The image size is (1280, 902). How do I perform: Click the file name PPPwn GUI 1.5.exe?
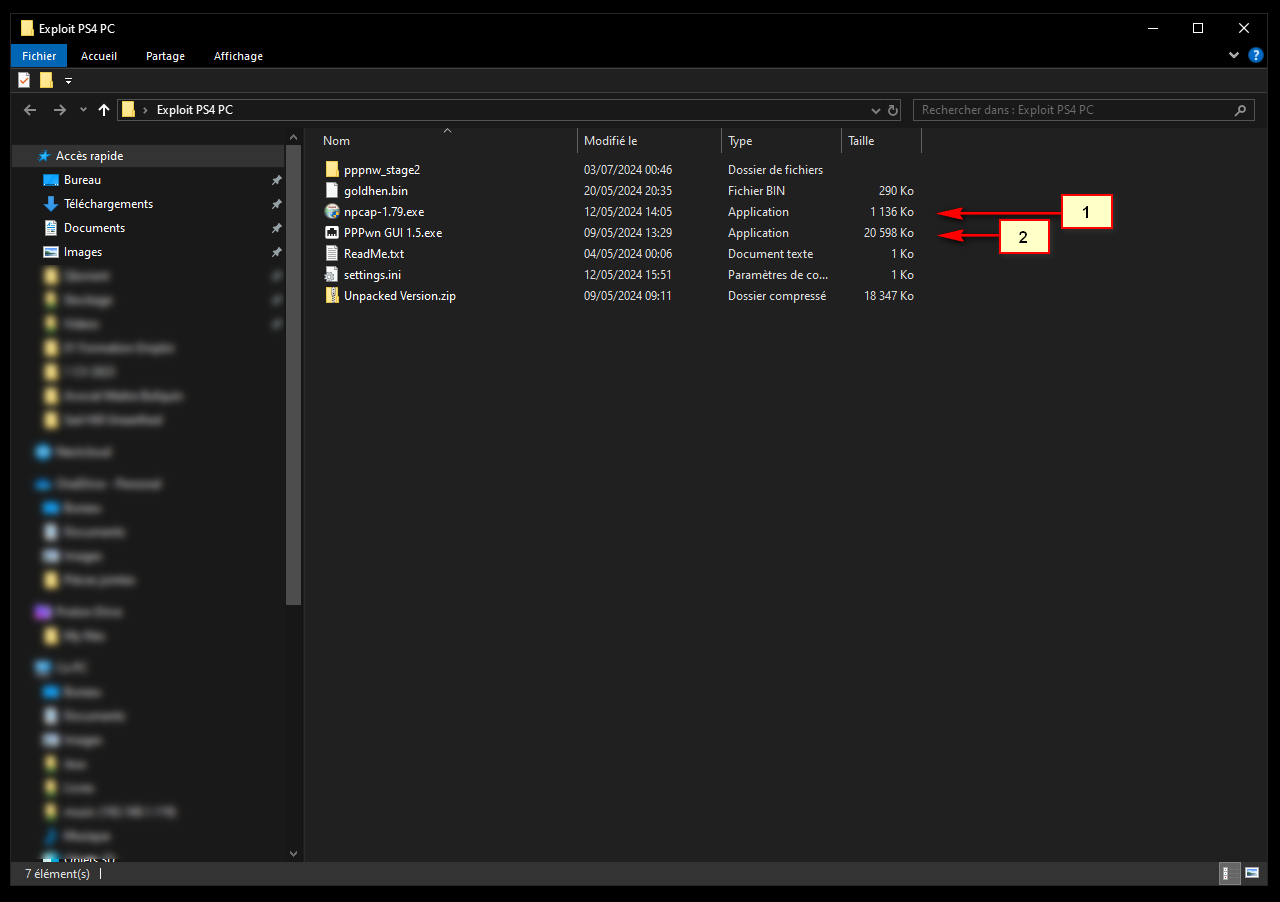coord(392,233)
